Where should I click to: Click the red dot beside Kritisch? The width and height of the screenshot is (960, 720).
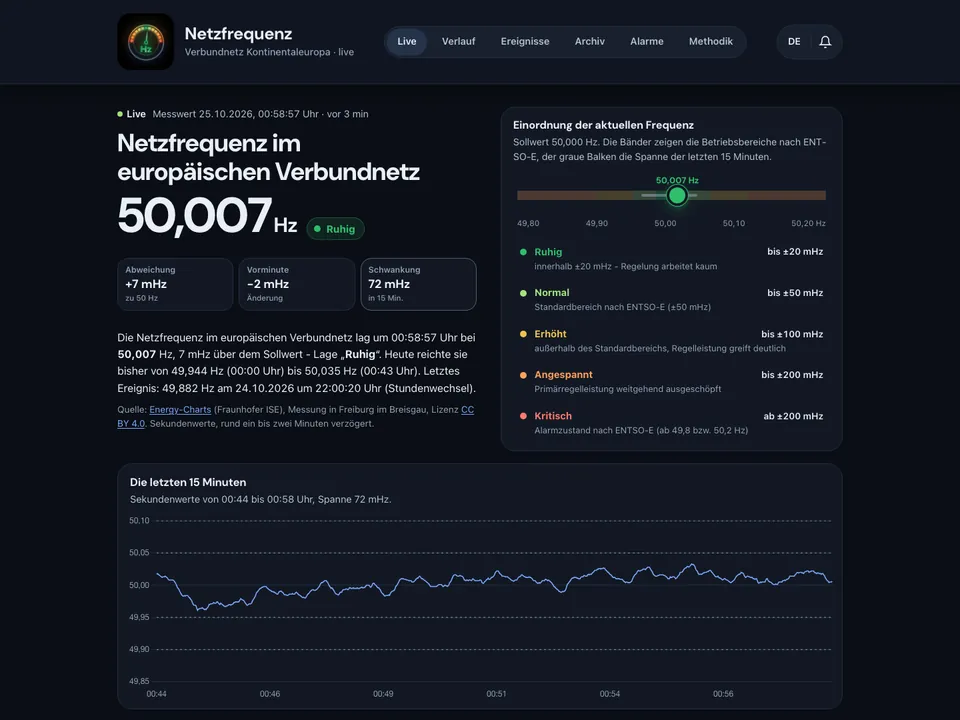click(x=523, y=416)
